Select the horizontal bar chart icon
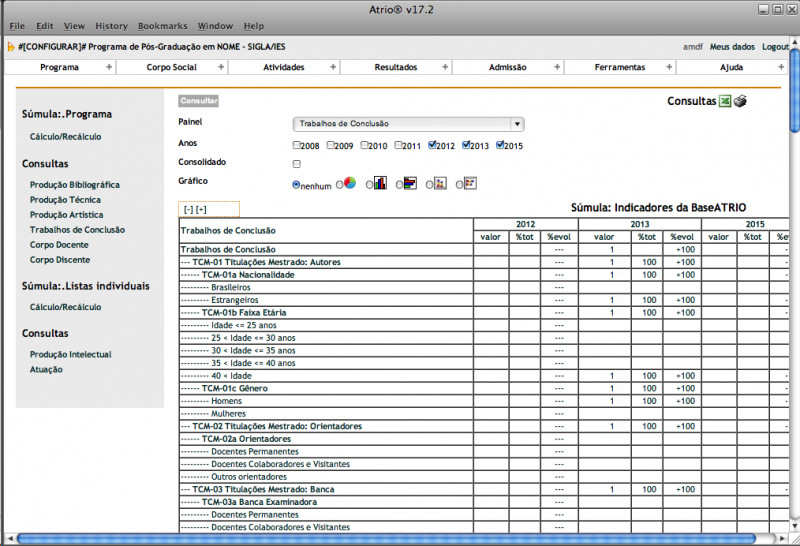The image size is (800, 546). click(x=410, y=184)
